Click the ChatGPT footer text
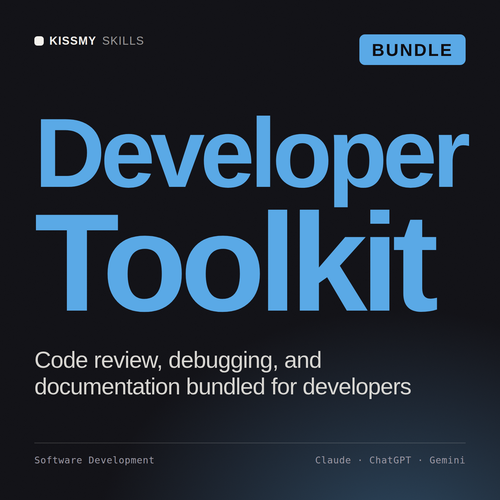The height and width of the screenshot is (500, 500). coord(390,460)
